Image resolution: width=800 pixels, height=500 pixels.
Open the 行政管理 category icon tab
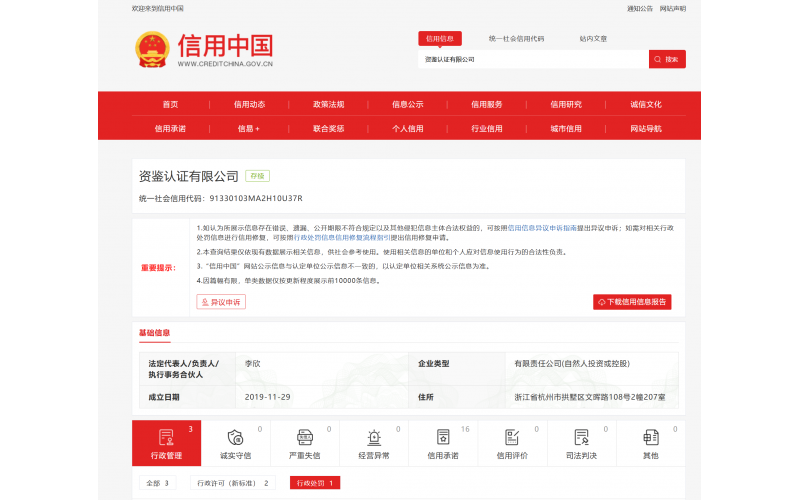click(x=166, y=443)
